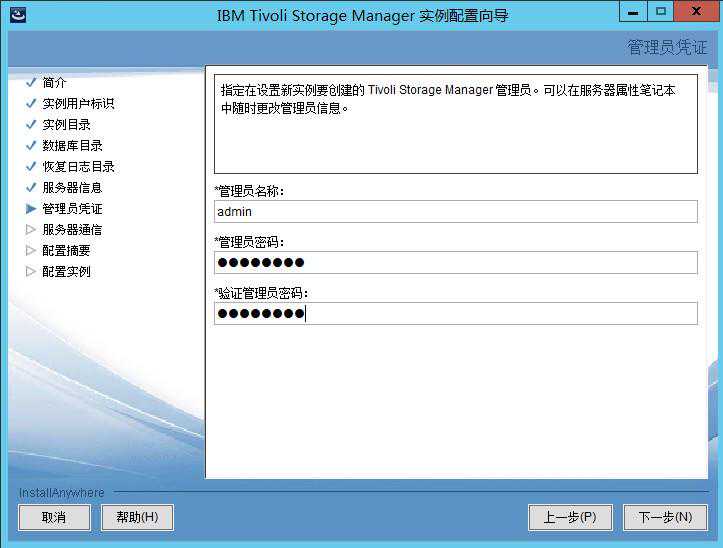Click the checkmark beside 实例用户标识
The image size is (723, 548).
pyautogui.click(x=31, y=103)
